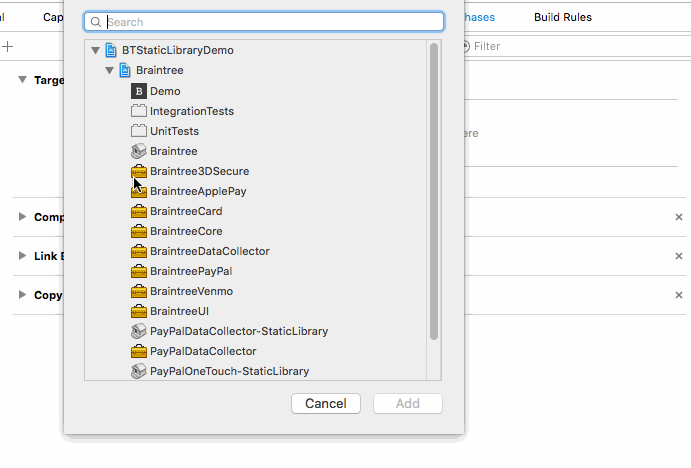691x468 pixels.
Task: Click the BraintreePayPal framework toolbox icon
Action: tap(139, 271)
